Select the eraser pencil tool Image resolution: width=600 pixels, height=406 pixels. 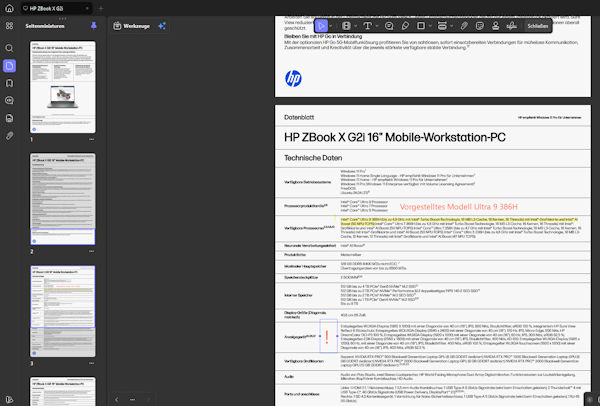tap(405, 26)
